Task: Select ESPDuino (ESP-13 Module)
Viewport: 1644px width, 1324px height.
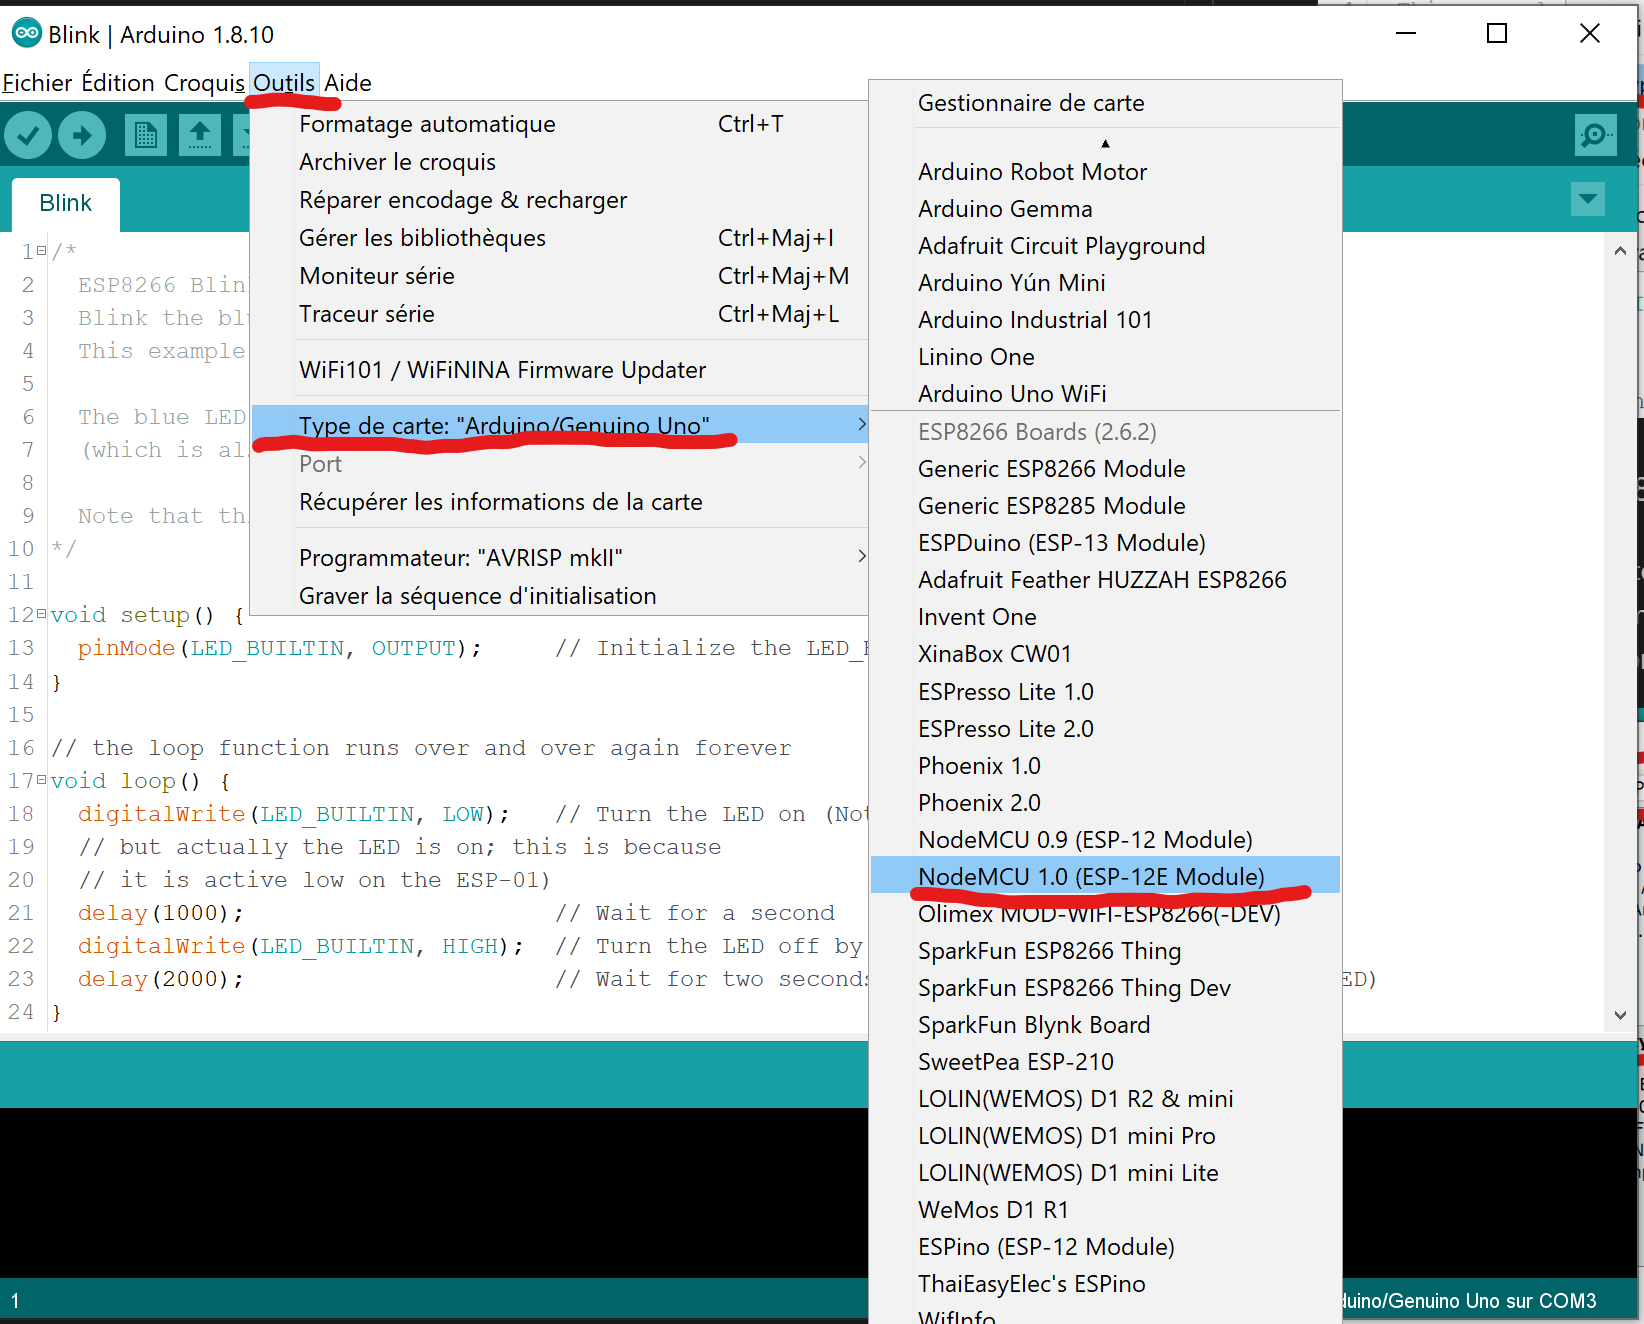Action: coord(1105,543)
